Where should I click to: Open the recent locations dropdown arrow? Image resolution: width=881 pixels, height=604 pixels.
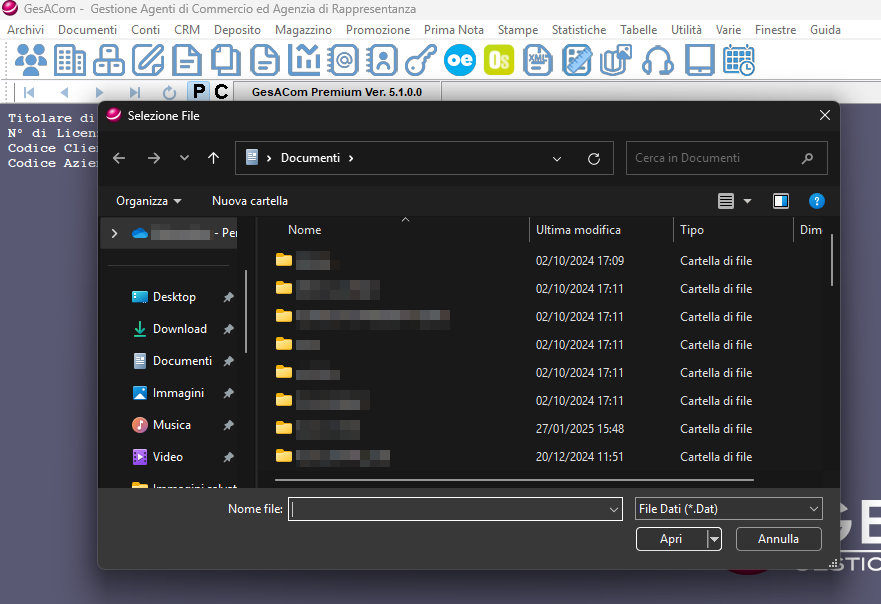[x=184, y=158]
